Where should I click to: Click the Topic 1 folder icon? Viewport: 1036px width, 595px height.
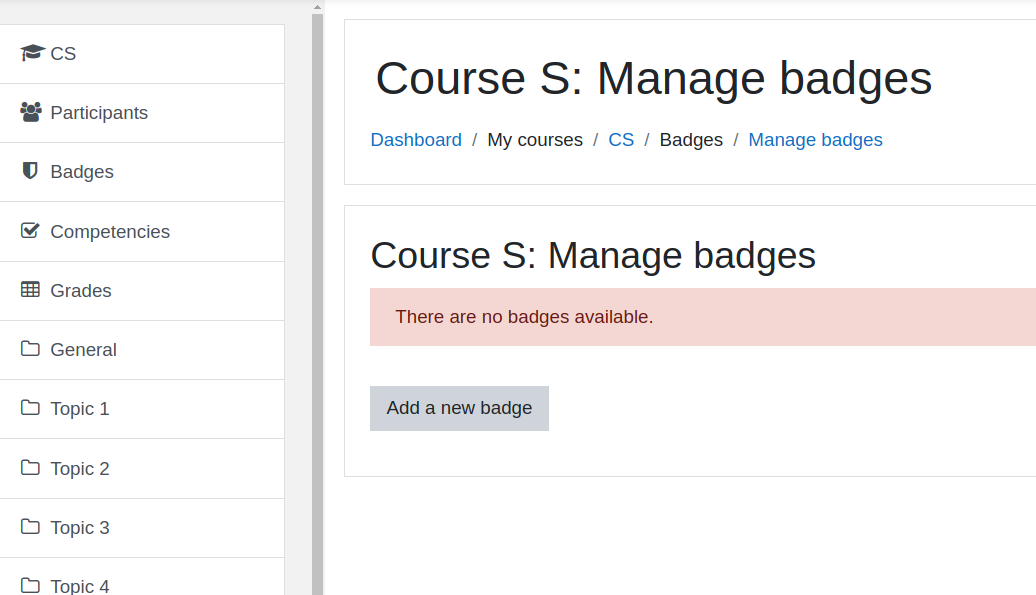pos(30,407)
